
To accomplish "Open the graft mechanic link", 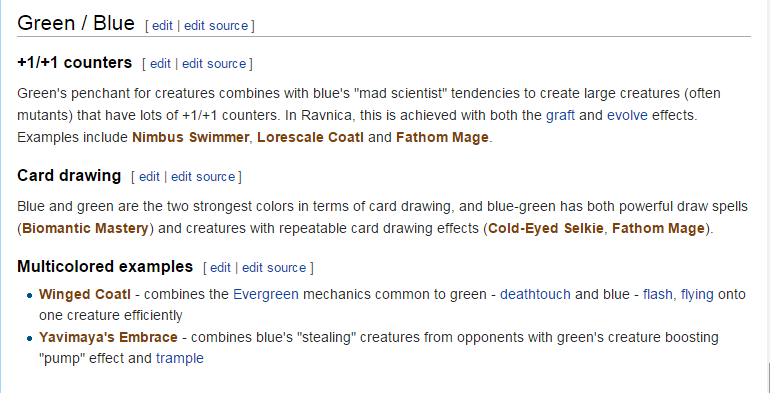I will 560,115.
